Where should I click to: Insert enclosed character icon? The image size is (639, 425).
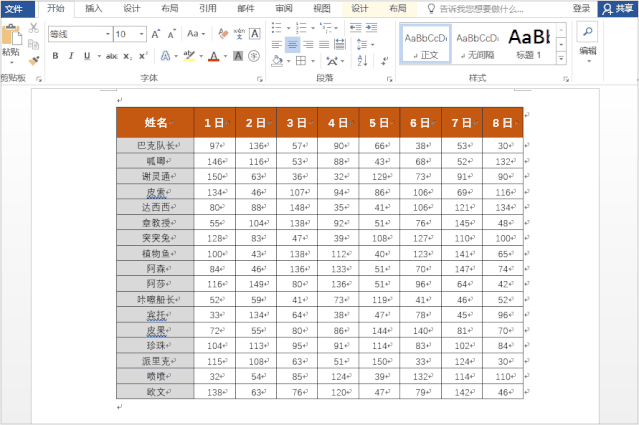(x=254, y=56)
